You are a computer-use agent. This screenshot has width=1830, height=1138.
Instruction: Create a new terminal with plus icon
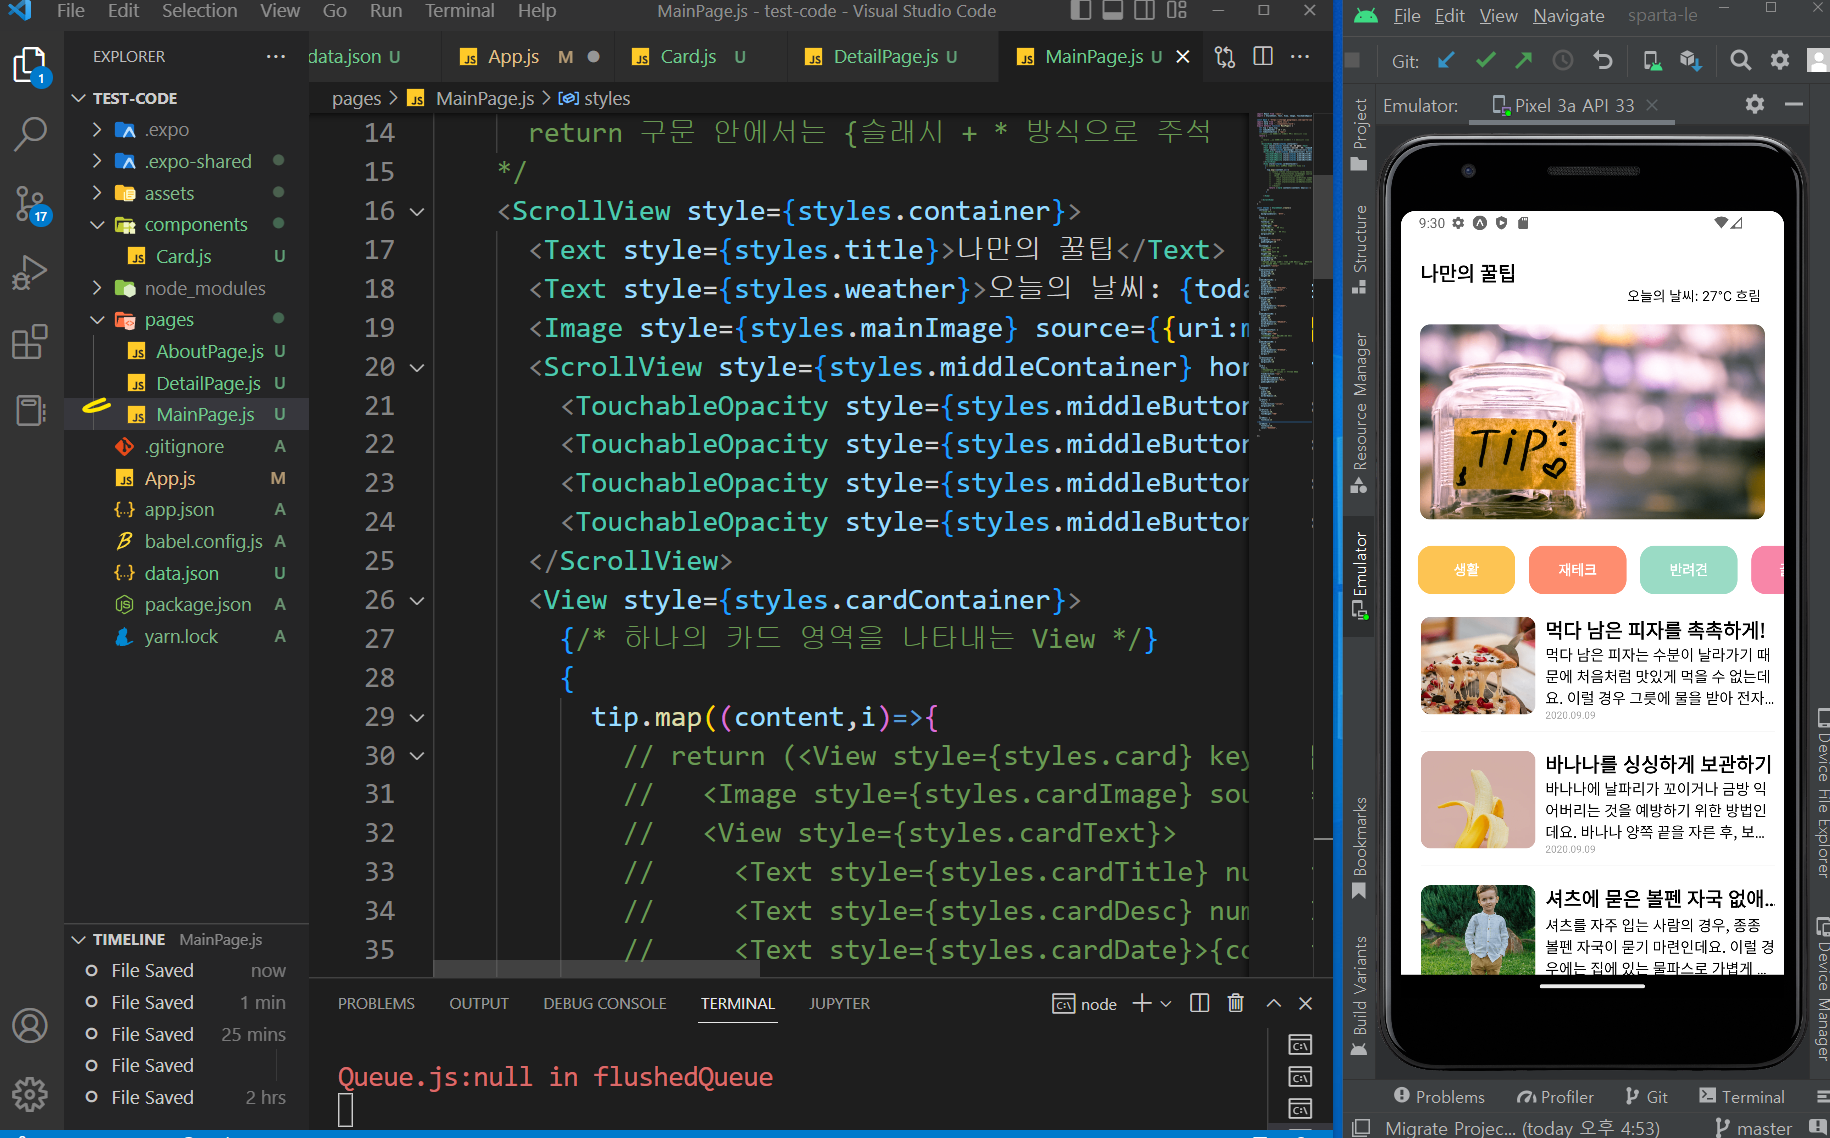(x=1142, y=1003)
